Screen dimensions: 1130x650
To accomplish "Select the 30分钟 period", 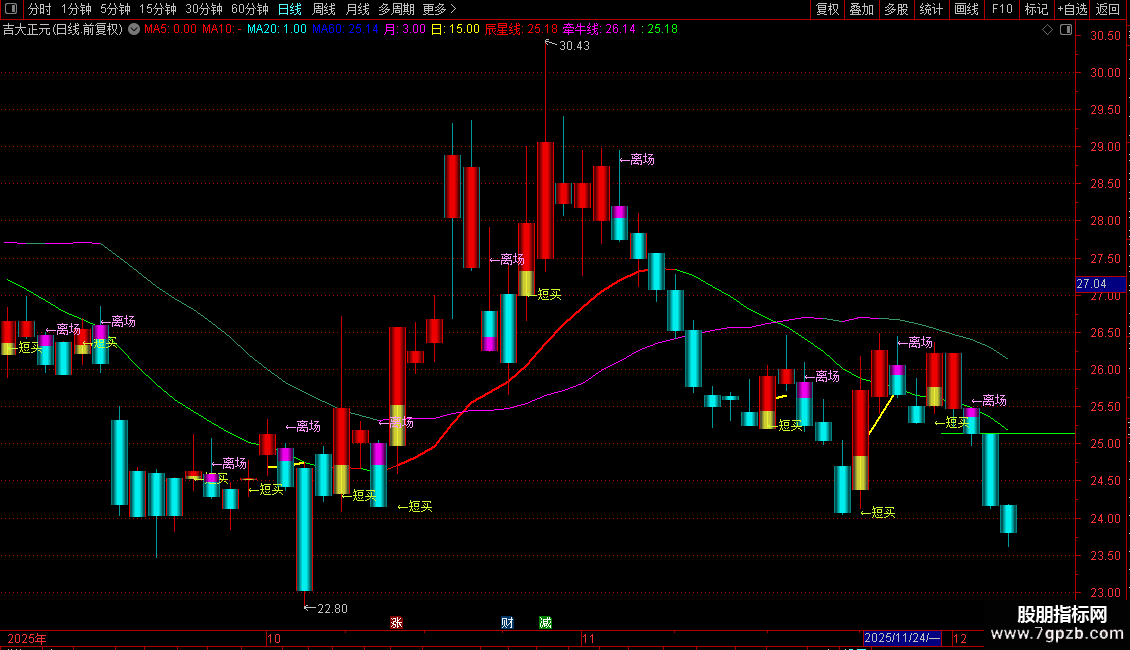I will point(204,9).
